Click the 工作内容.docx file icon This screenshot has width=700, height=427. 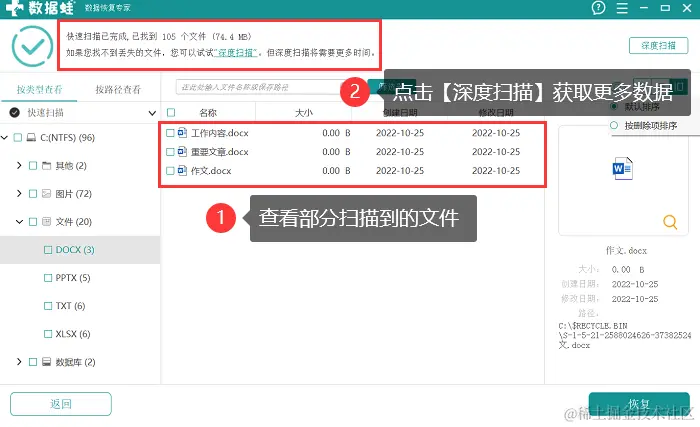(x=182, y=133)
